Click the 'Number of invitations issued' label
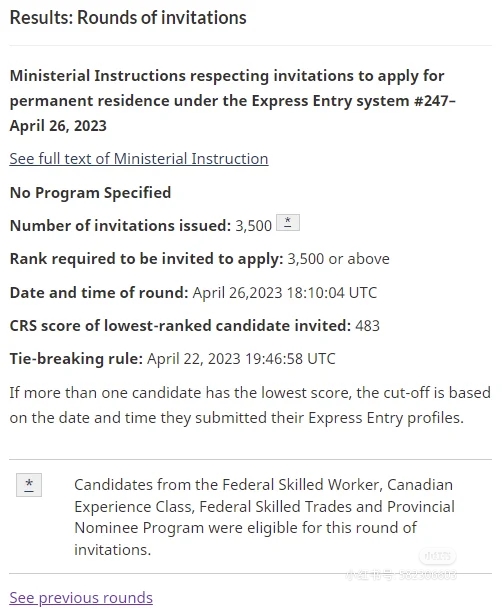This screenshot has width=502, height=612. point(120,226)
